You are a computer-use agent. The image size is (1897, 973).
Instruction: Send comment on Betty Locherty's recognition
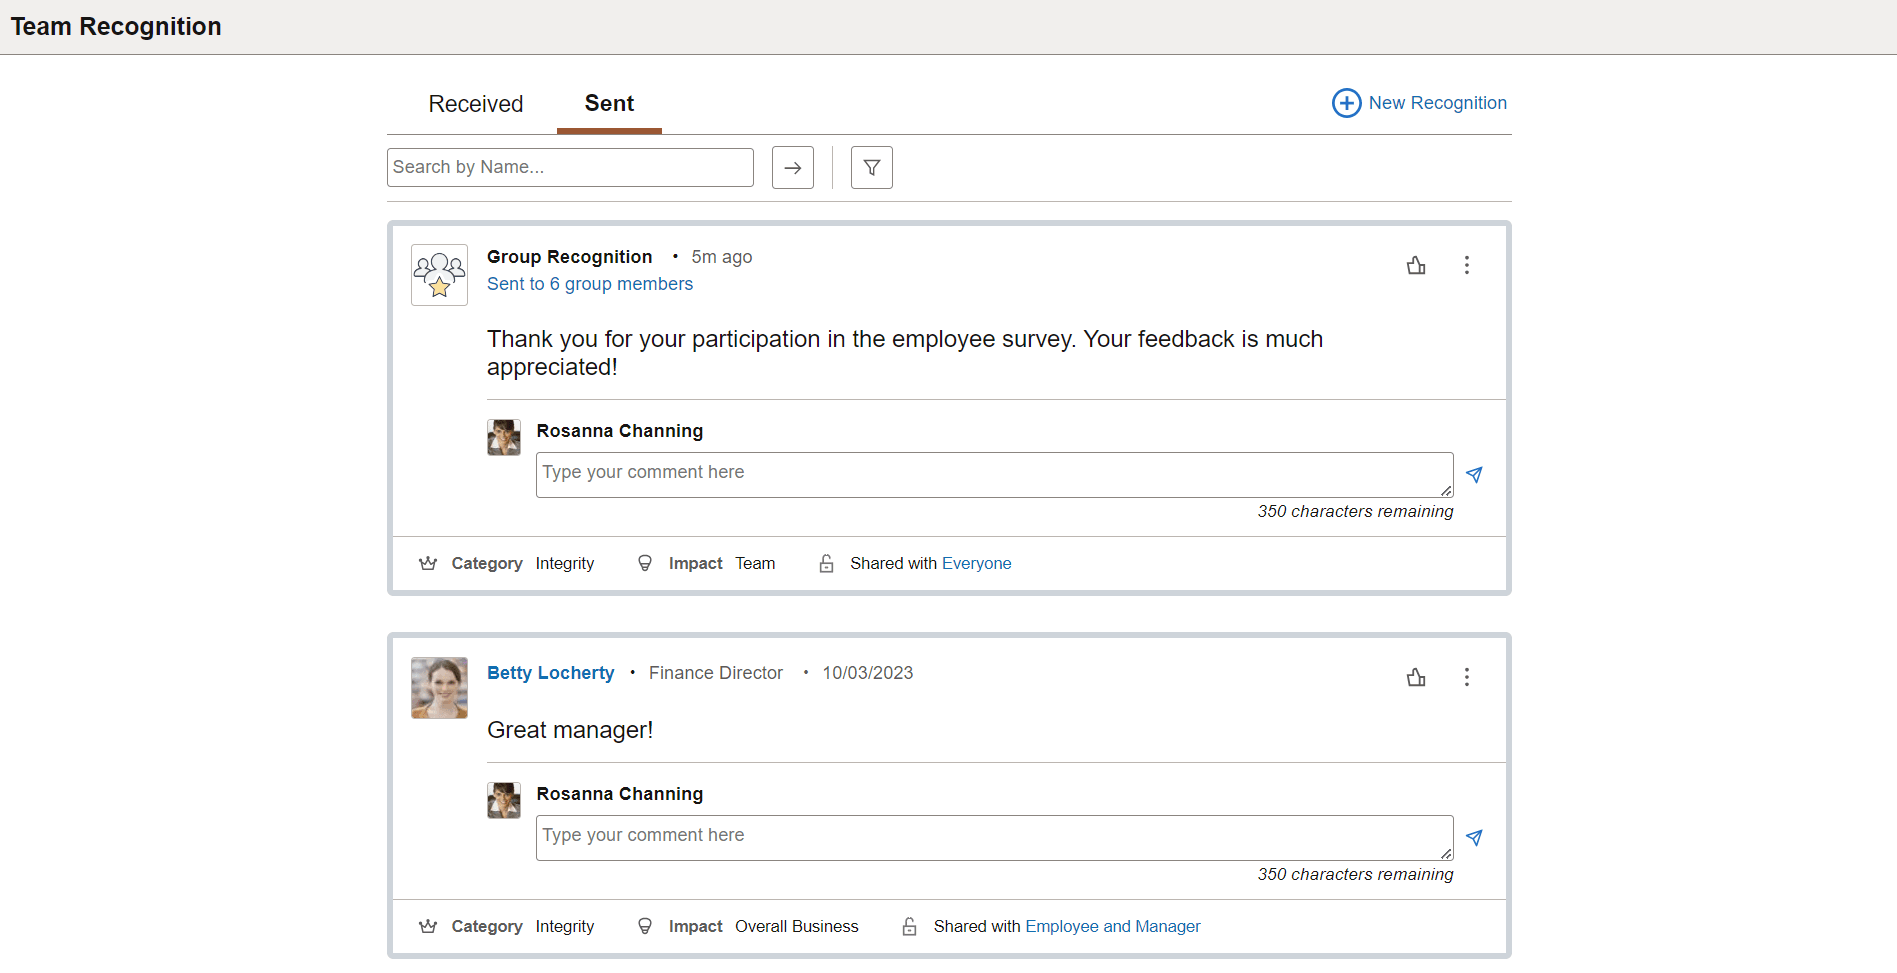(1474, 837)
